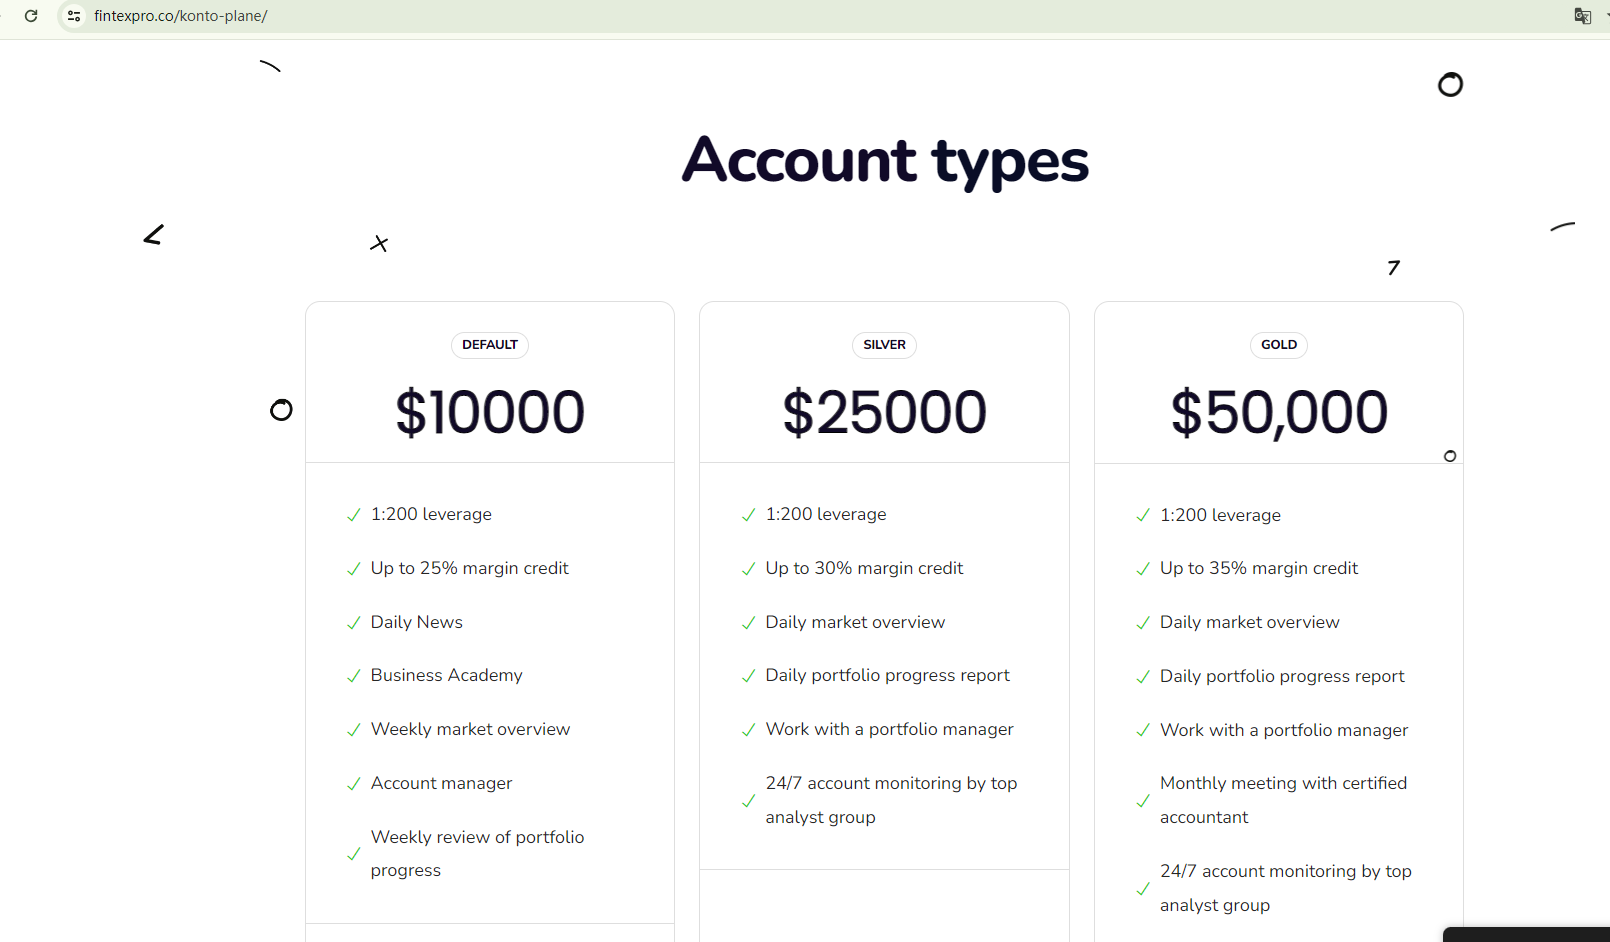Click the $25000 price on the Silver plan

pyautogui.click(x=884, y=412)
